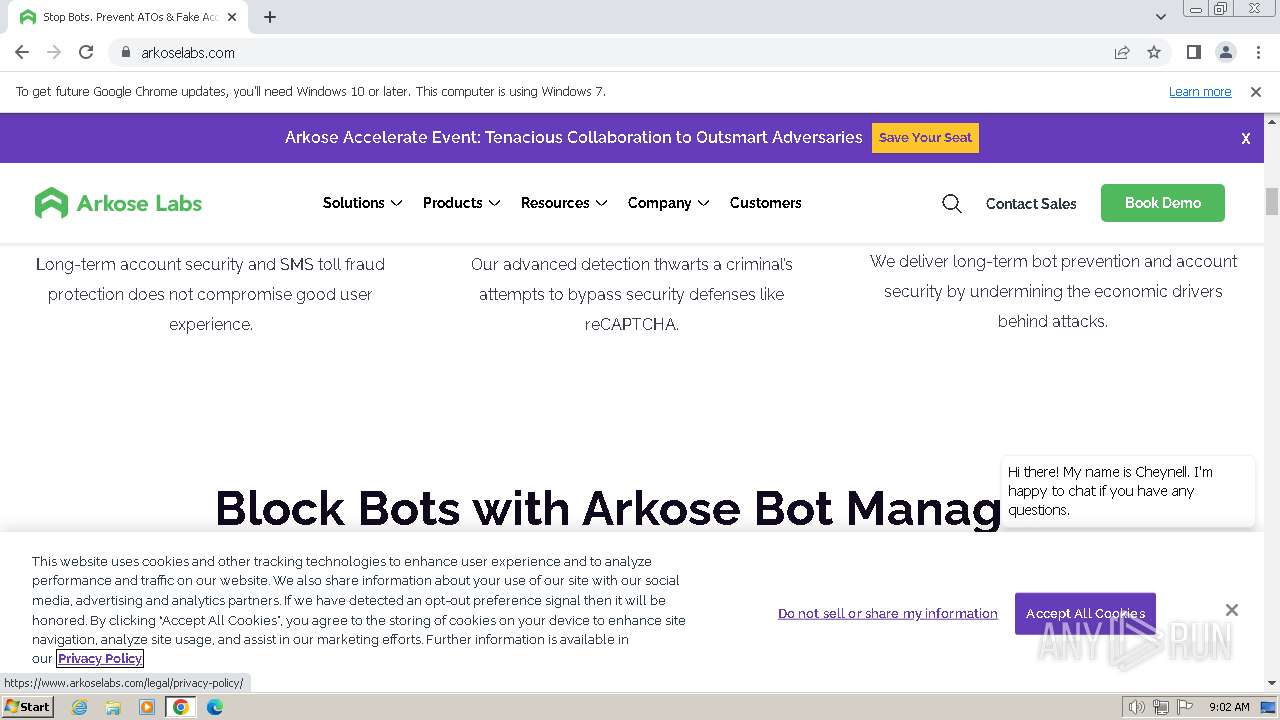Go back with the browser arrow
This screenshot has width=1280, height=720.
[22, 53]
